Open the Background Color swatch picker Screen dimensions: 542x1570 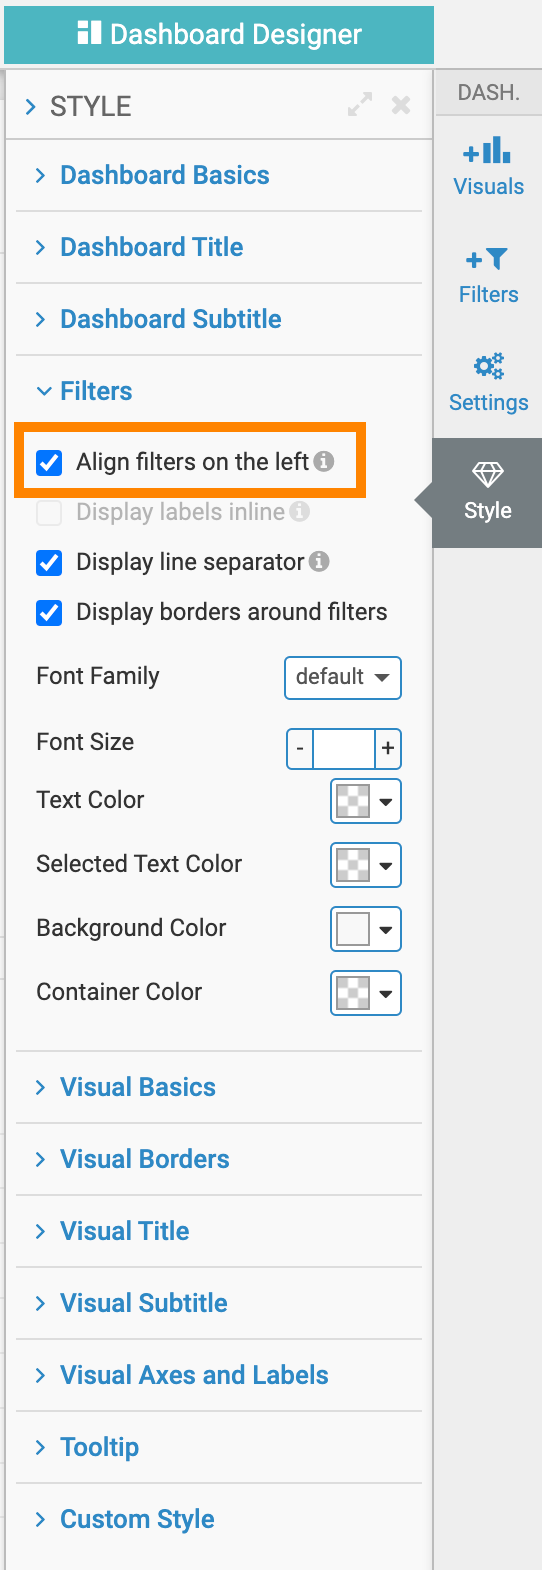366,929
